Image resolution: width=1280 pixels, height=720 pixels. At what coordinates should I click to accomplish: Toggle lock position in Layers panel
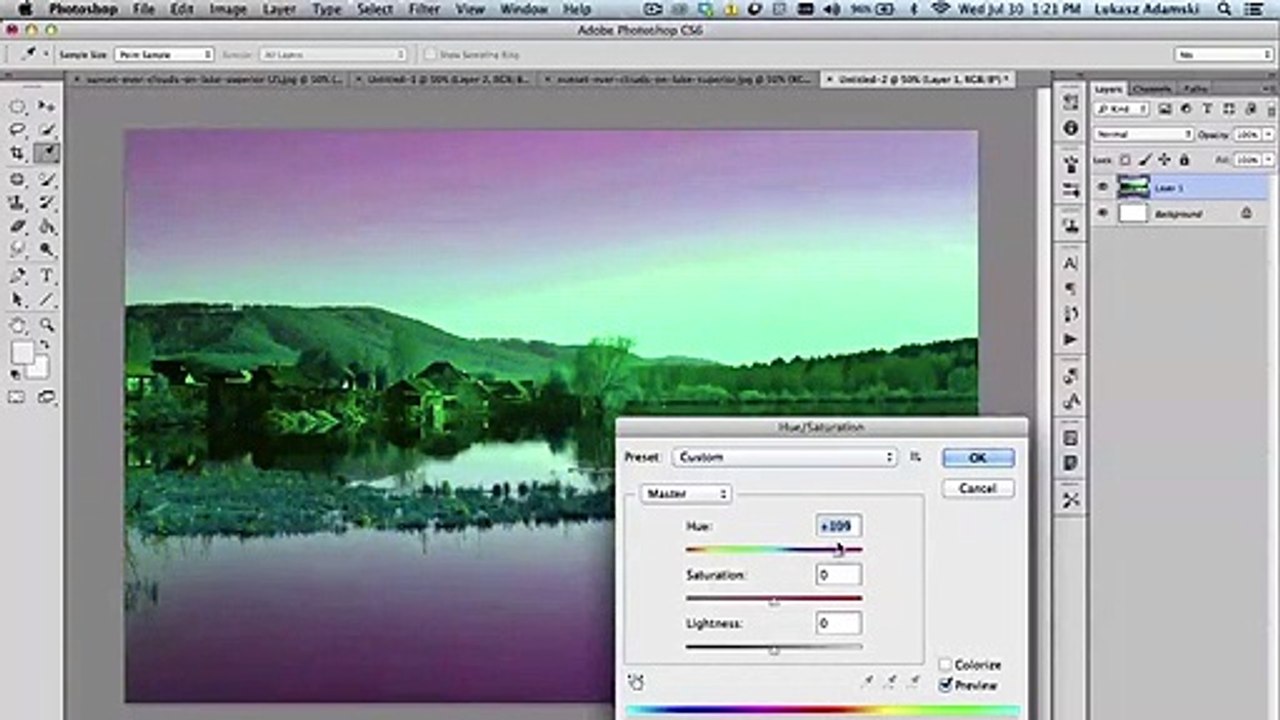1165,160
